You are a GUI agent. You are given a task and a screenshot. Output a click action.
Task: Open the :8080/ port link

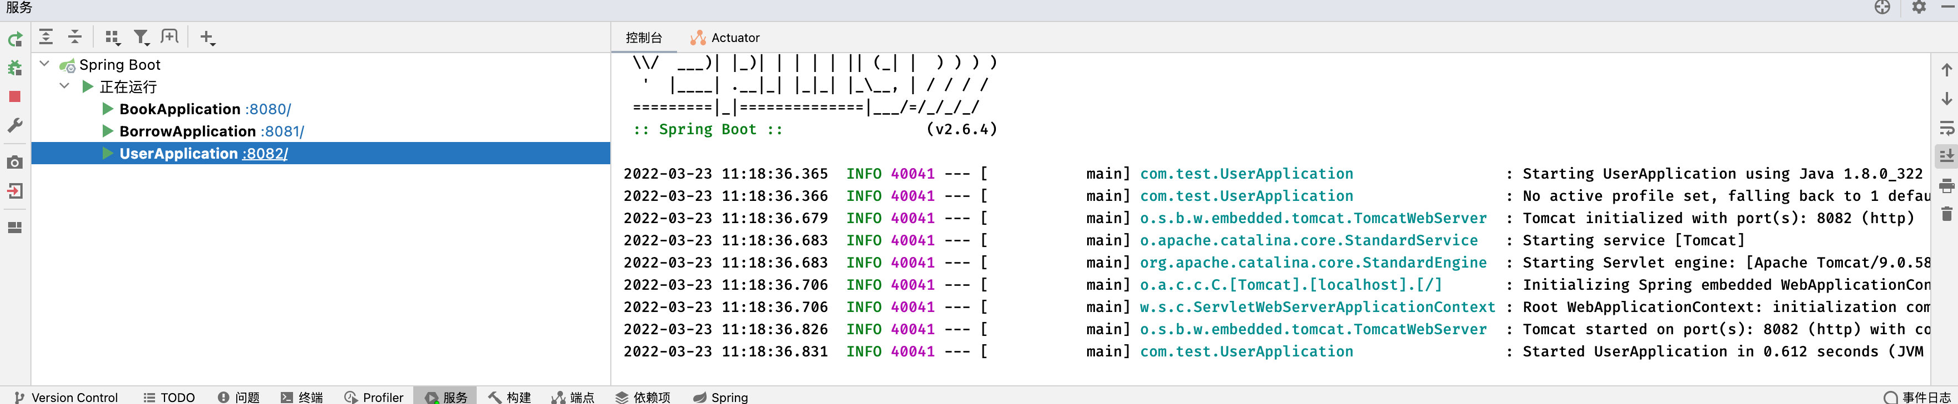(x=268, y=109)
